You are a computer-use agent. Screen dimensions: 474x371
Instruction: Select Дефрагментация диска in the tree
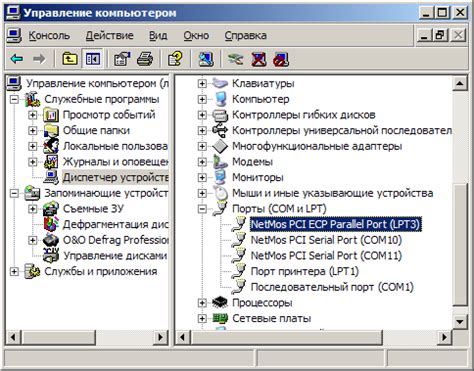point(115,224)
